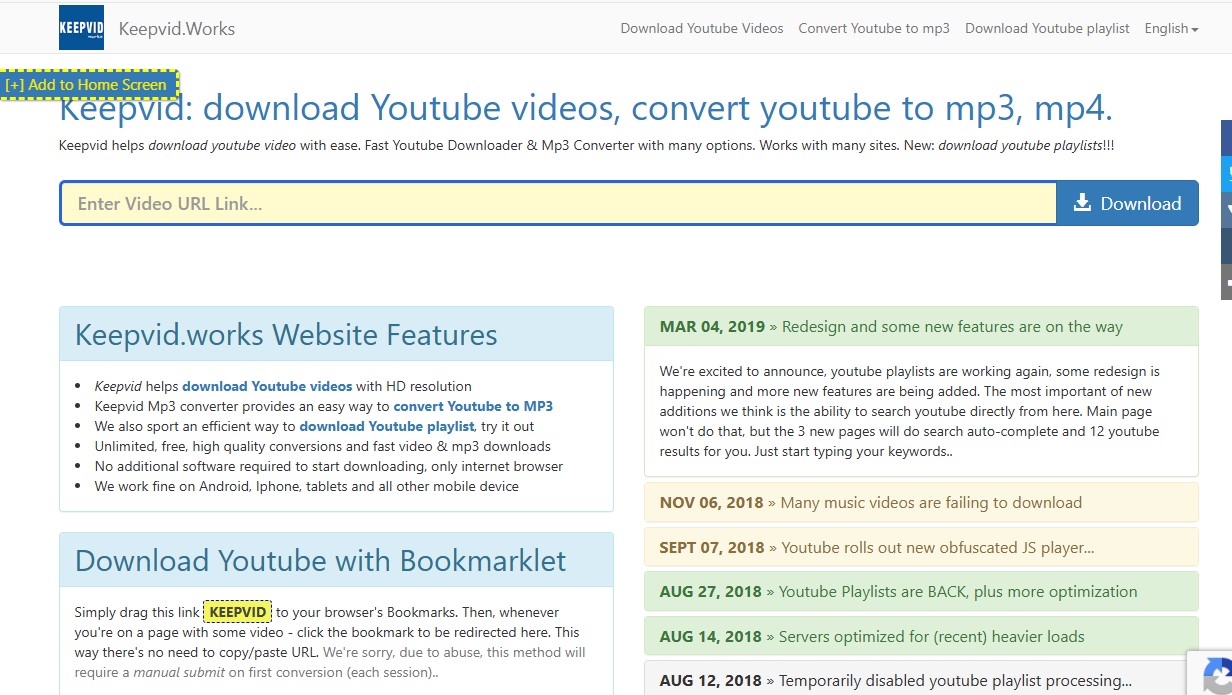Open the Download Youtube playlist menu item
The width and height of the screenshot is (1232, 695).
click(x=1047, y=28)
